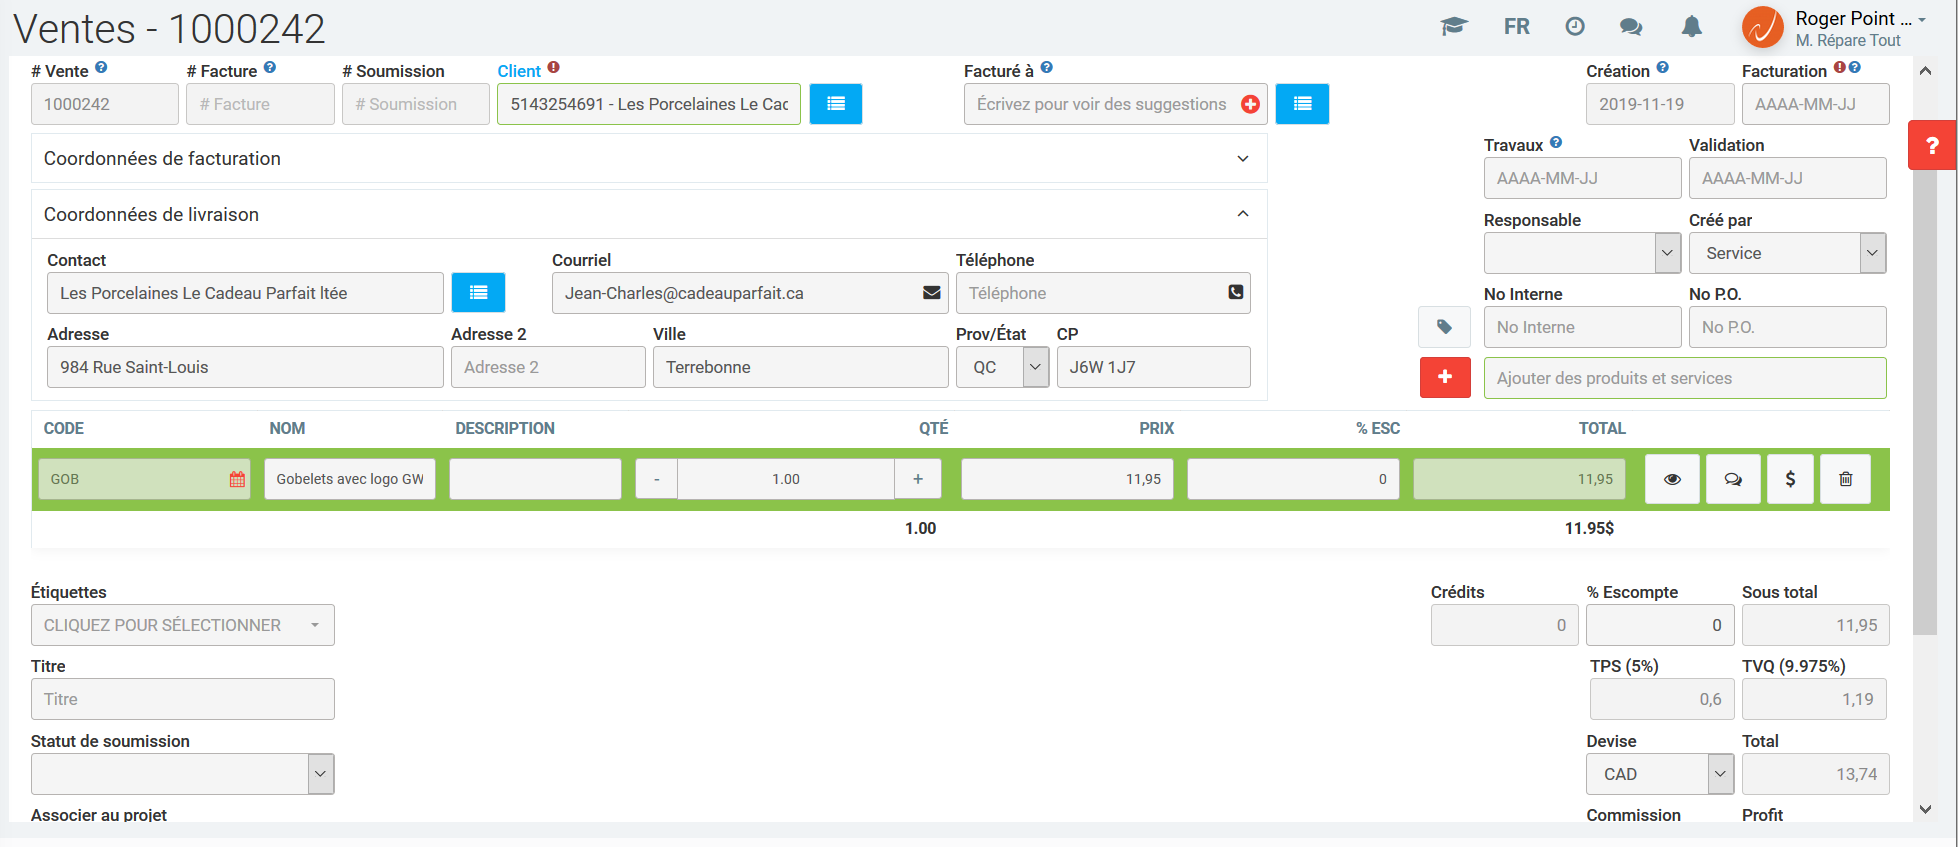Switch language using FR menu item
The image size is (1958, 847).
pos(1516,27)
